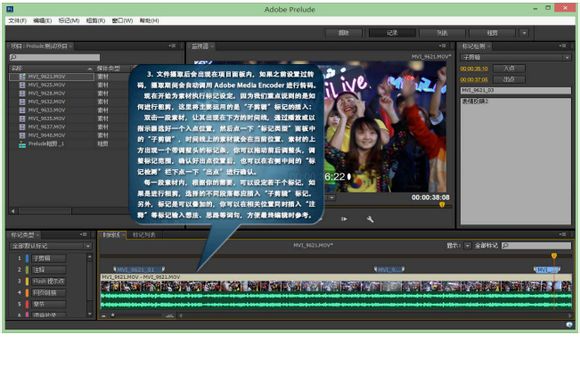Click the 出点 out-point button
The height and width of the screenshot is (367, 580).
point(509,79)
